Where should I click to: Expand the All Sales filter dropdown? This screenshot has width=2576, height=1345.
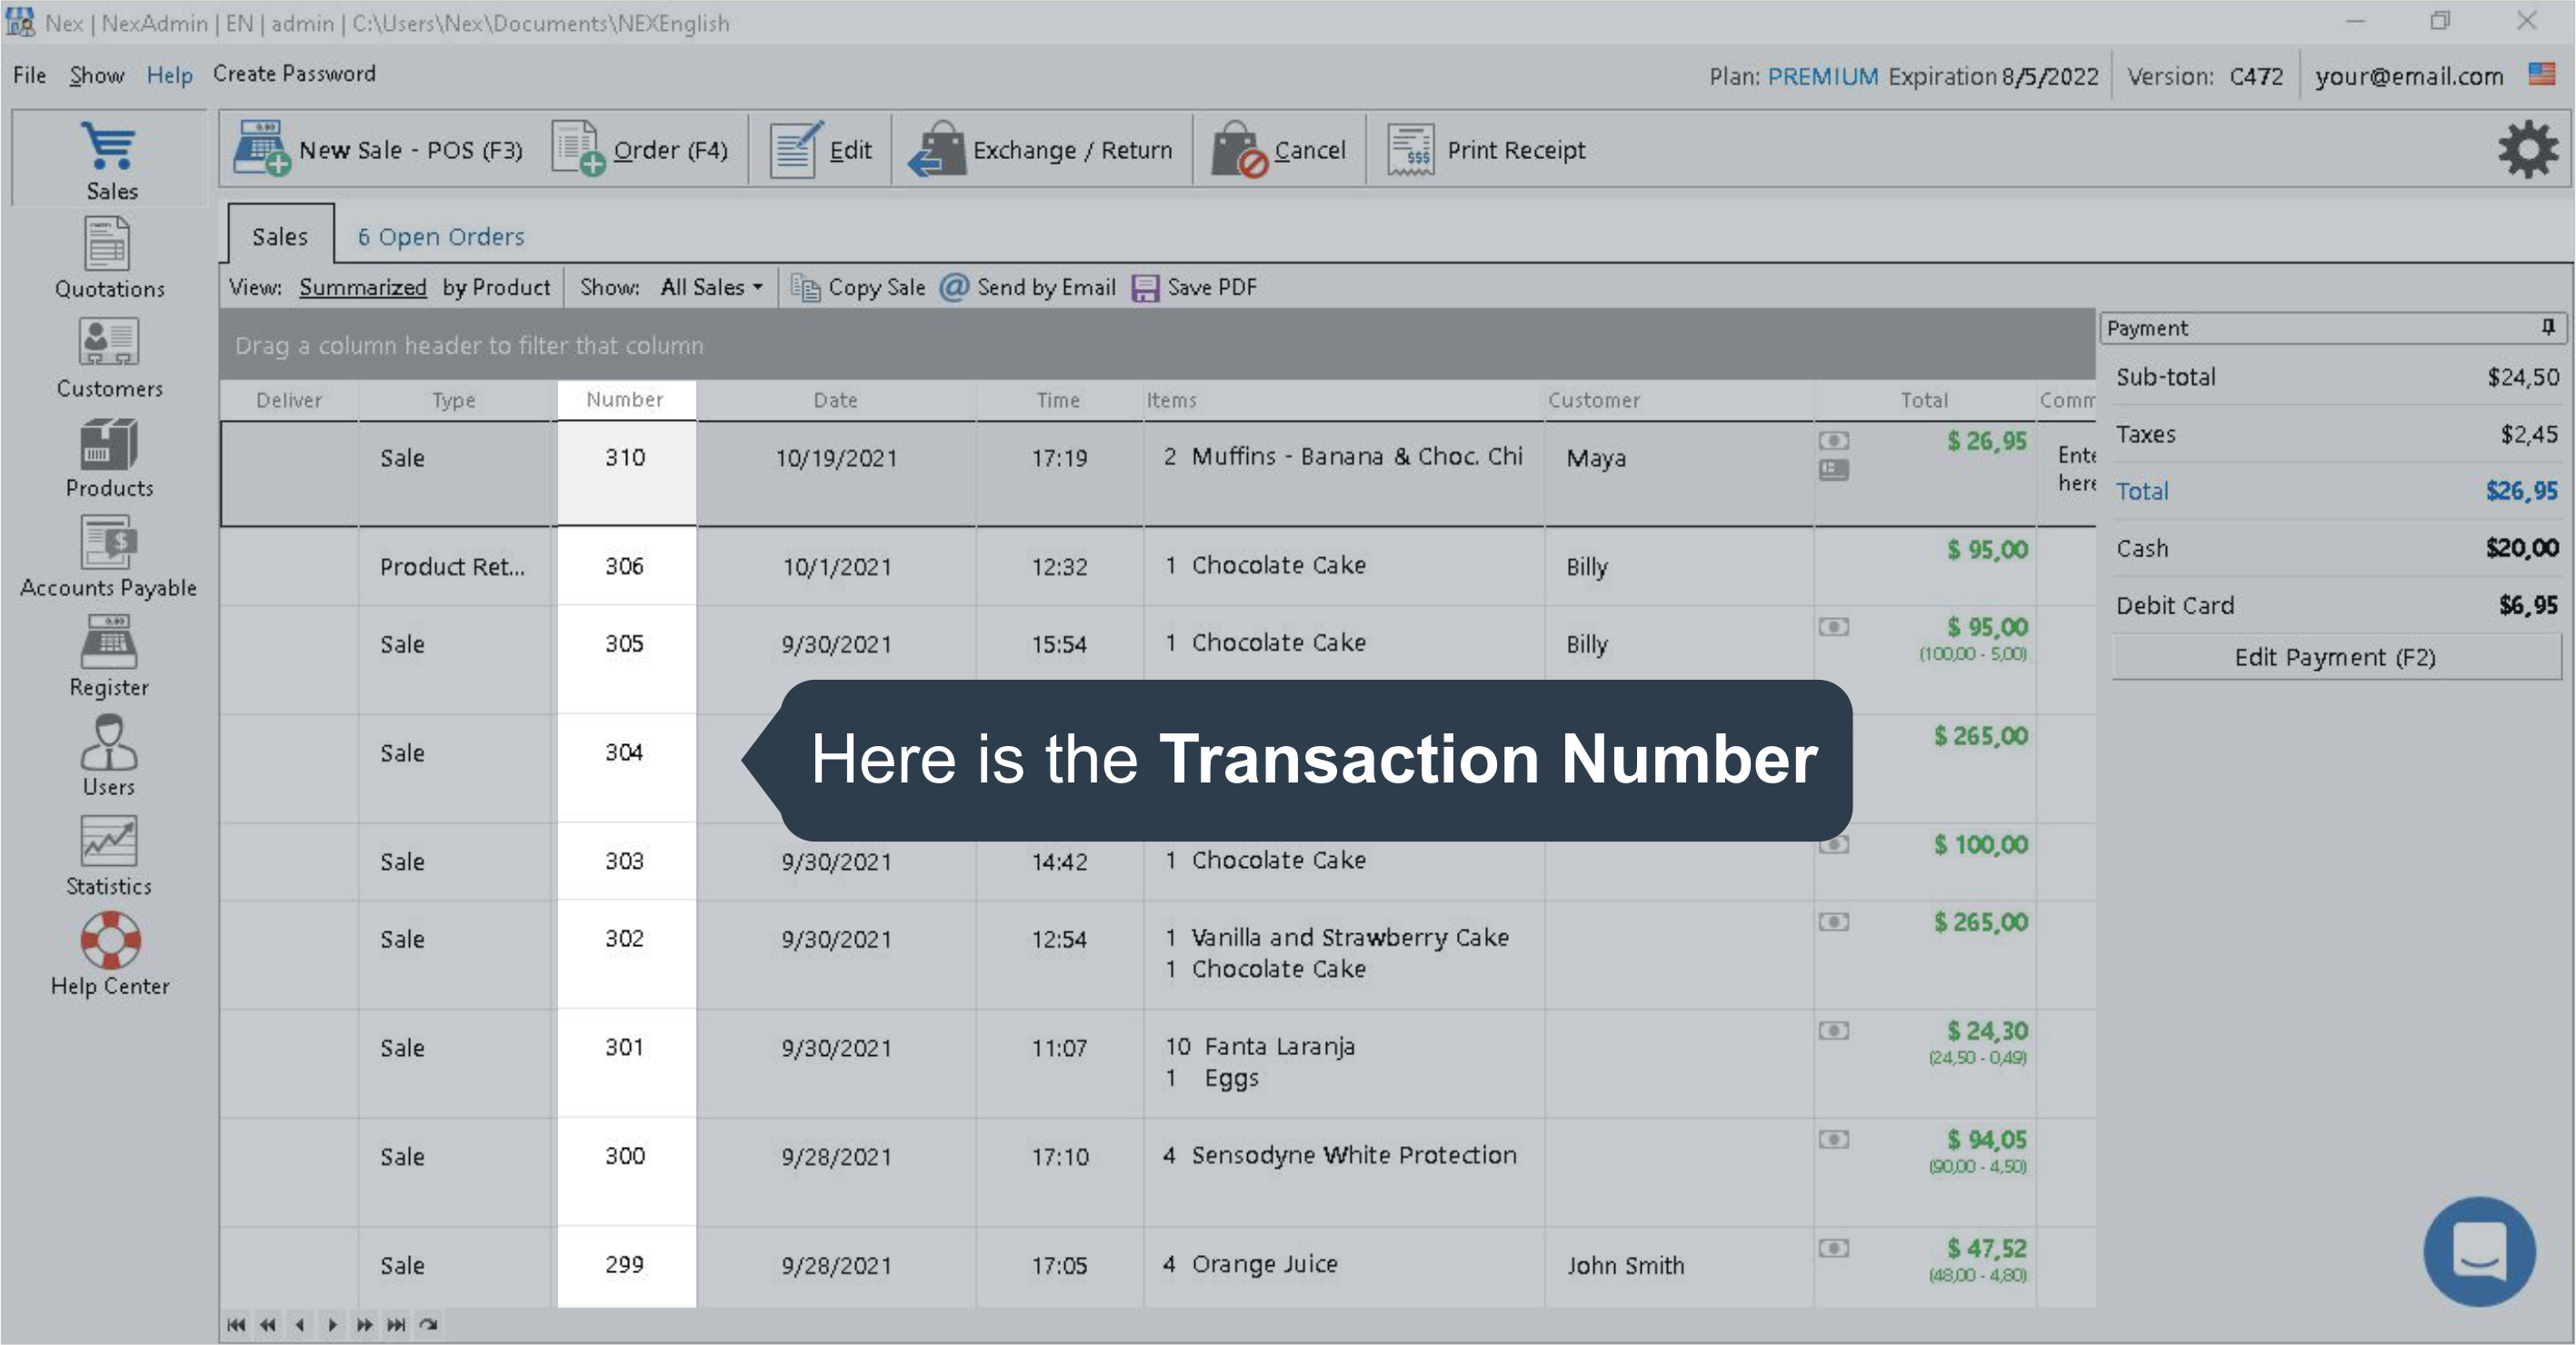711,288
